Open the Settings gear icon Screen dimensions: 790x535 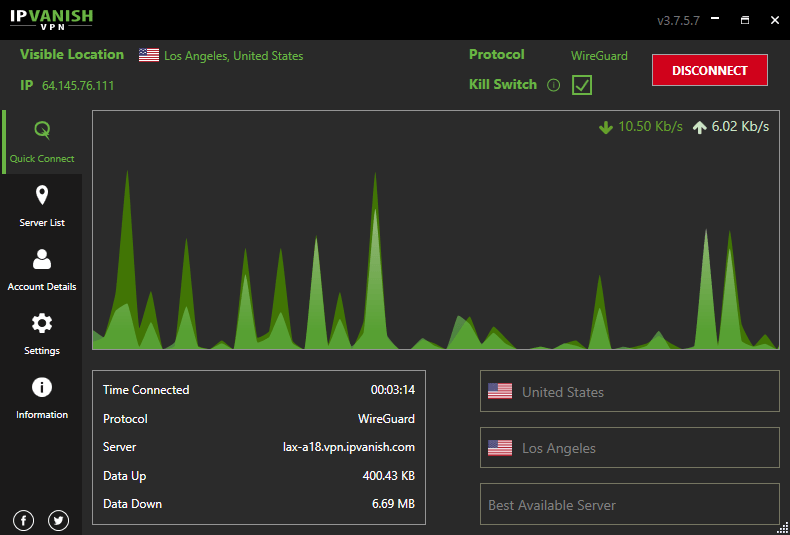[42, 323]
